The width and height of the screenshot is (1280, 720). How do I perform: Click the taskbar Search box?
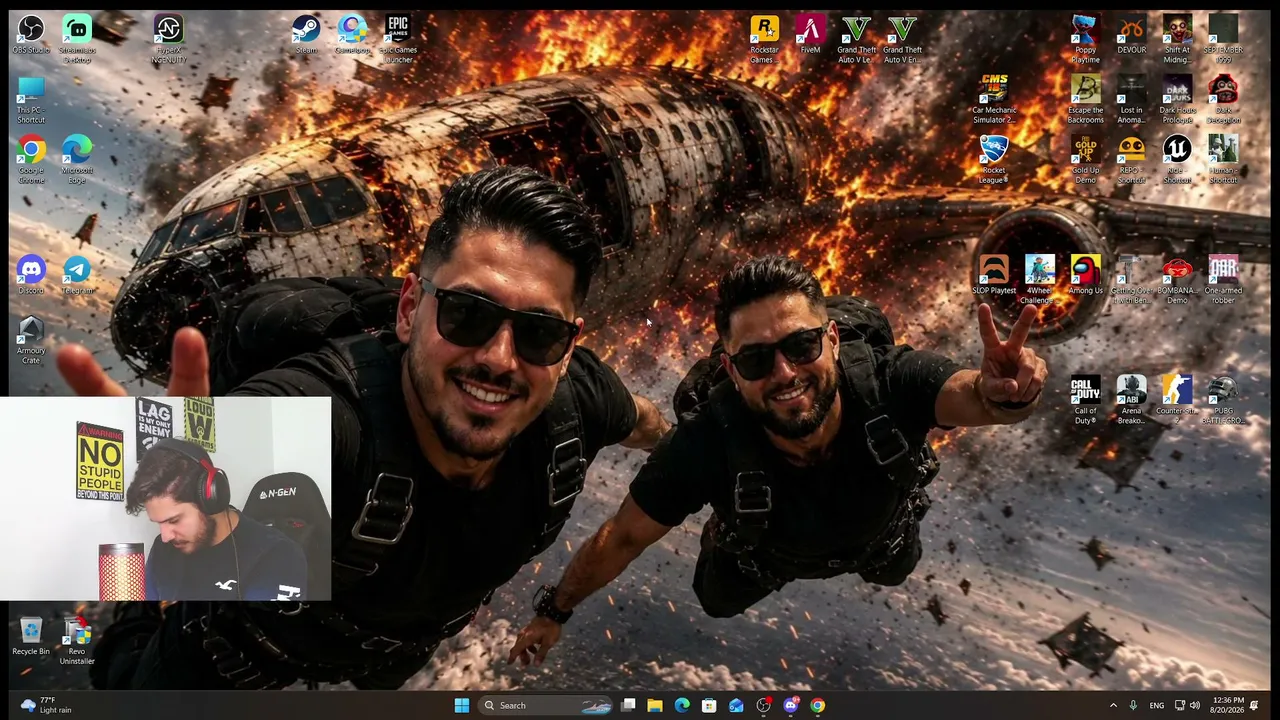pyautogui.click(x=546, y=705)
